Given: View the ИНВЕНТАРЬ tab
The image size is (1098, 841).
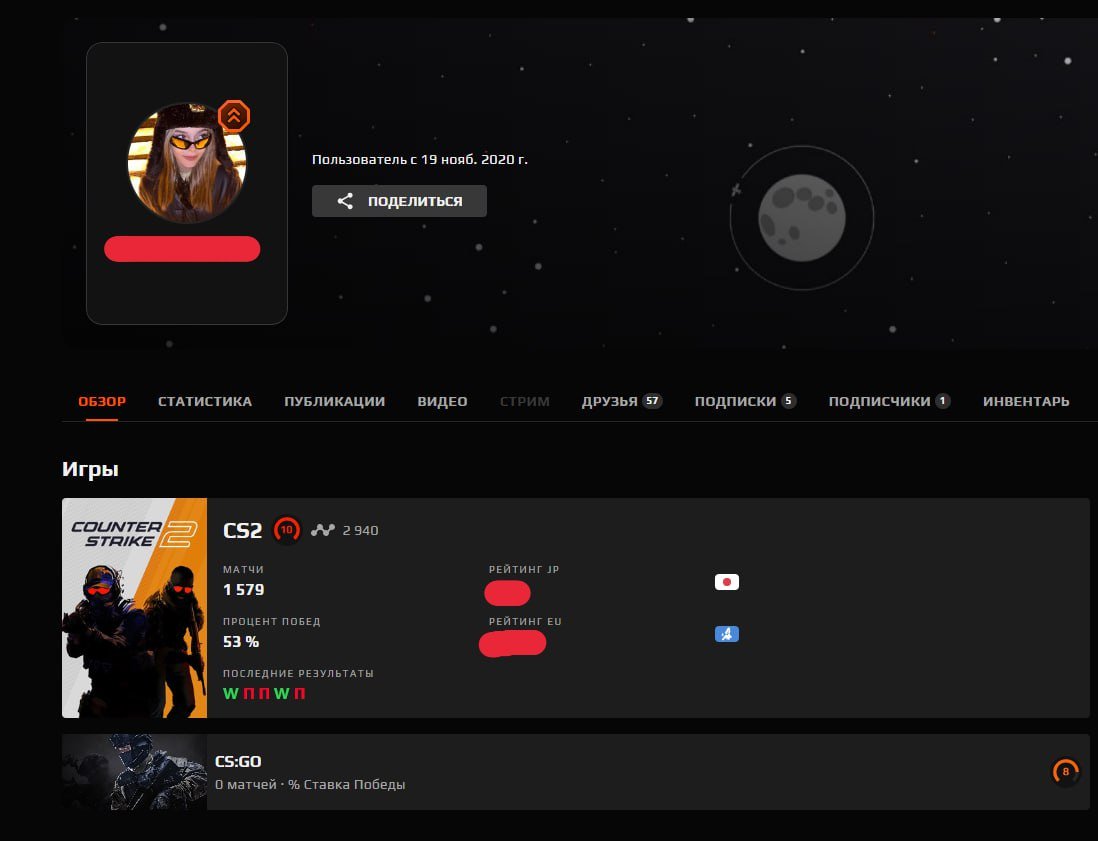Looking at the screenshot, I should [x=1026, y=401].
